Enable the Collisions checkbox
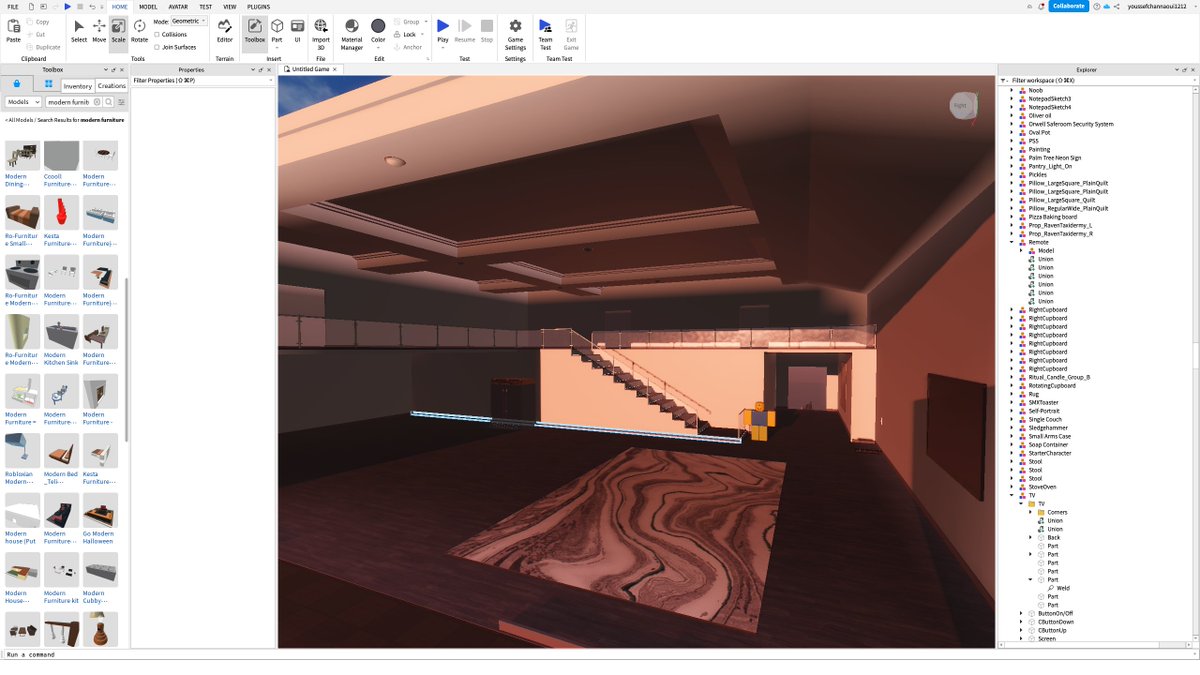Viewport: 1200px width, 675px height. 157,34
